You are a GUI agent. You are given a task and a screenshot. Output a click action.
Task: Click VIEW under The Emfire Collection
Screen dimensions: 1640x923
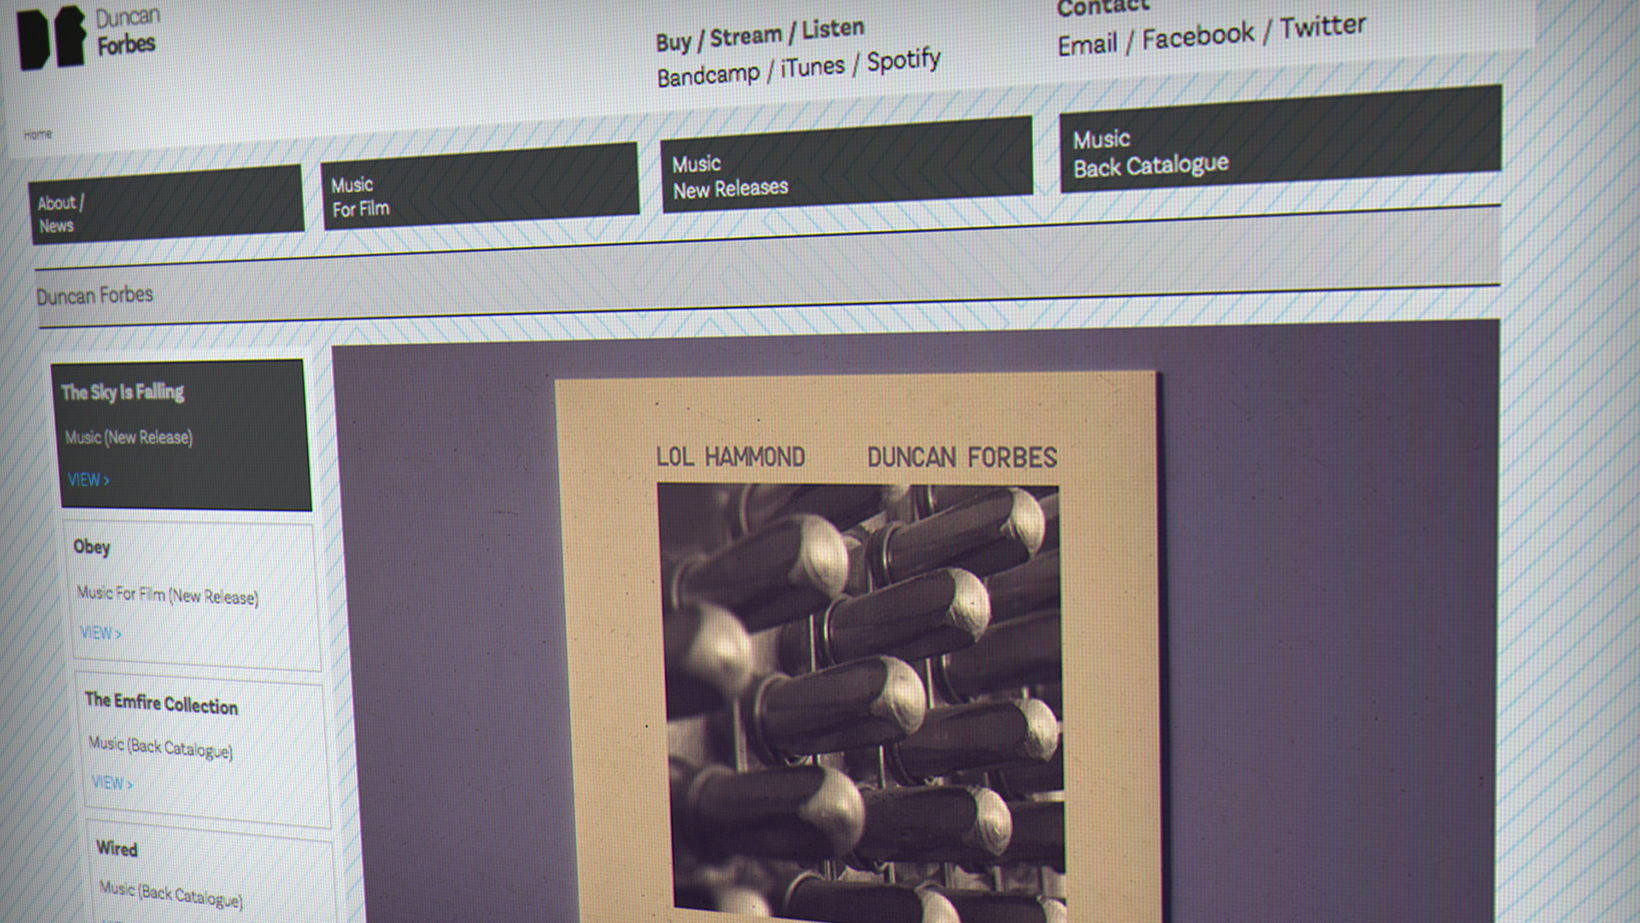(x=111, y=783)
